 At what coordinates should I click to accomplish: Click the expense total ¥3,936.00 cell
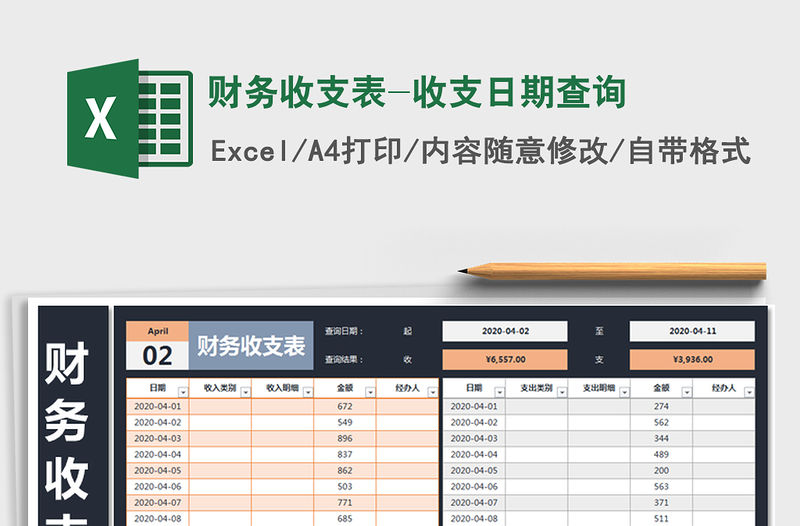(x=691, y=360)
